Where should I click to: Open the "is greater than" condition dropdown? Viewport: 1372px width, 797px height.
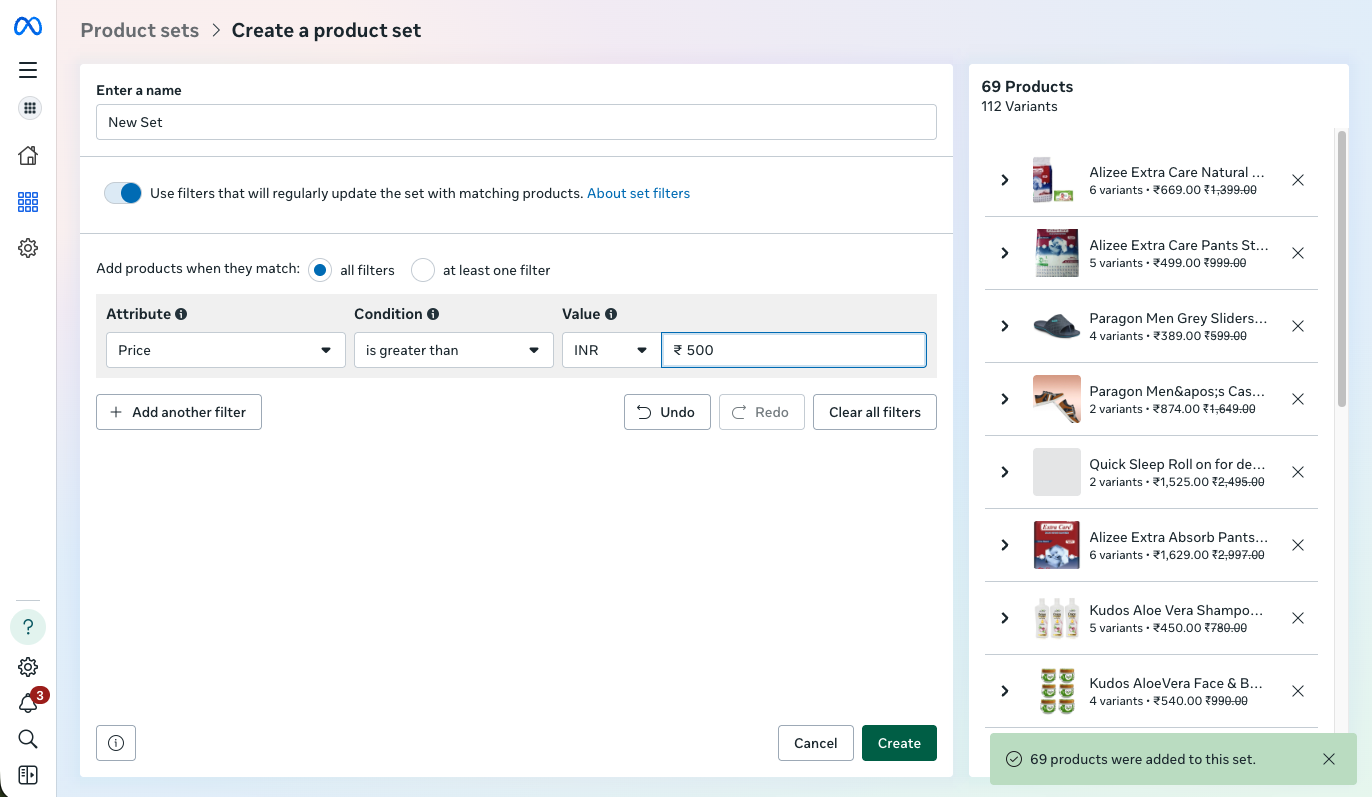(x=453, y=350)
